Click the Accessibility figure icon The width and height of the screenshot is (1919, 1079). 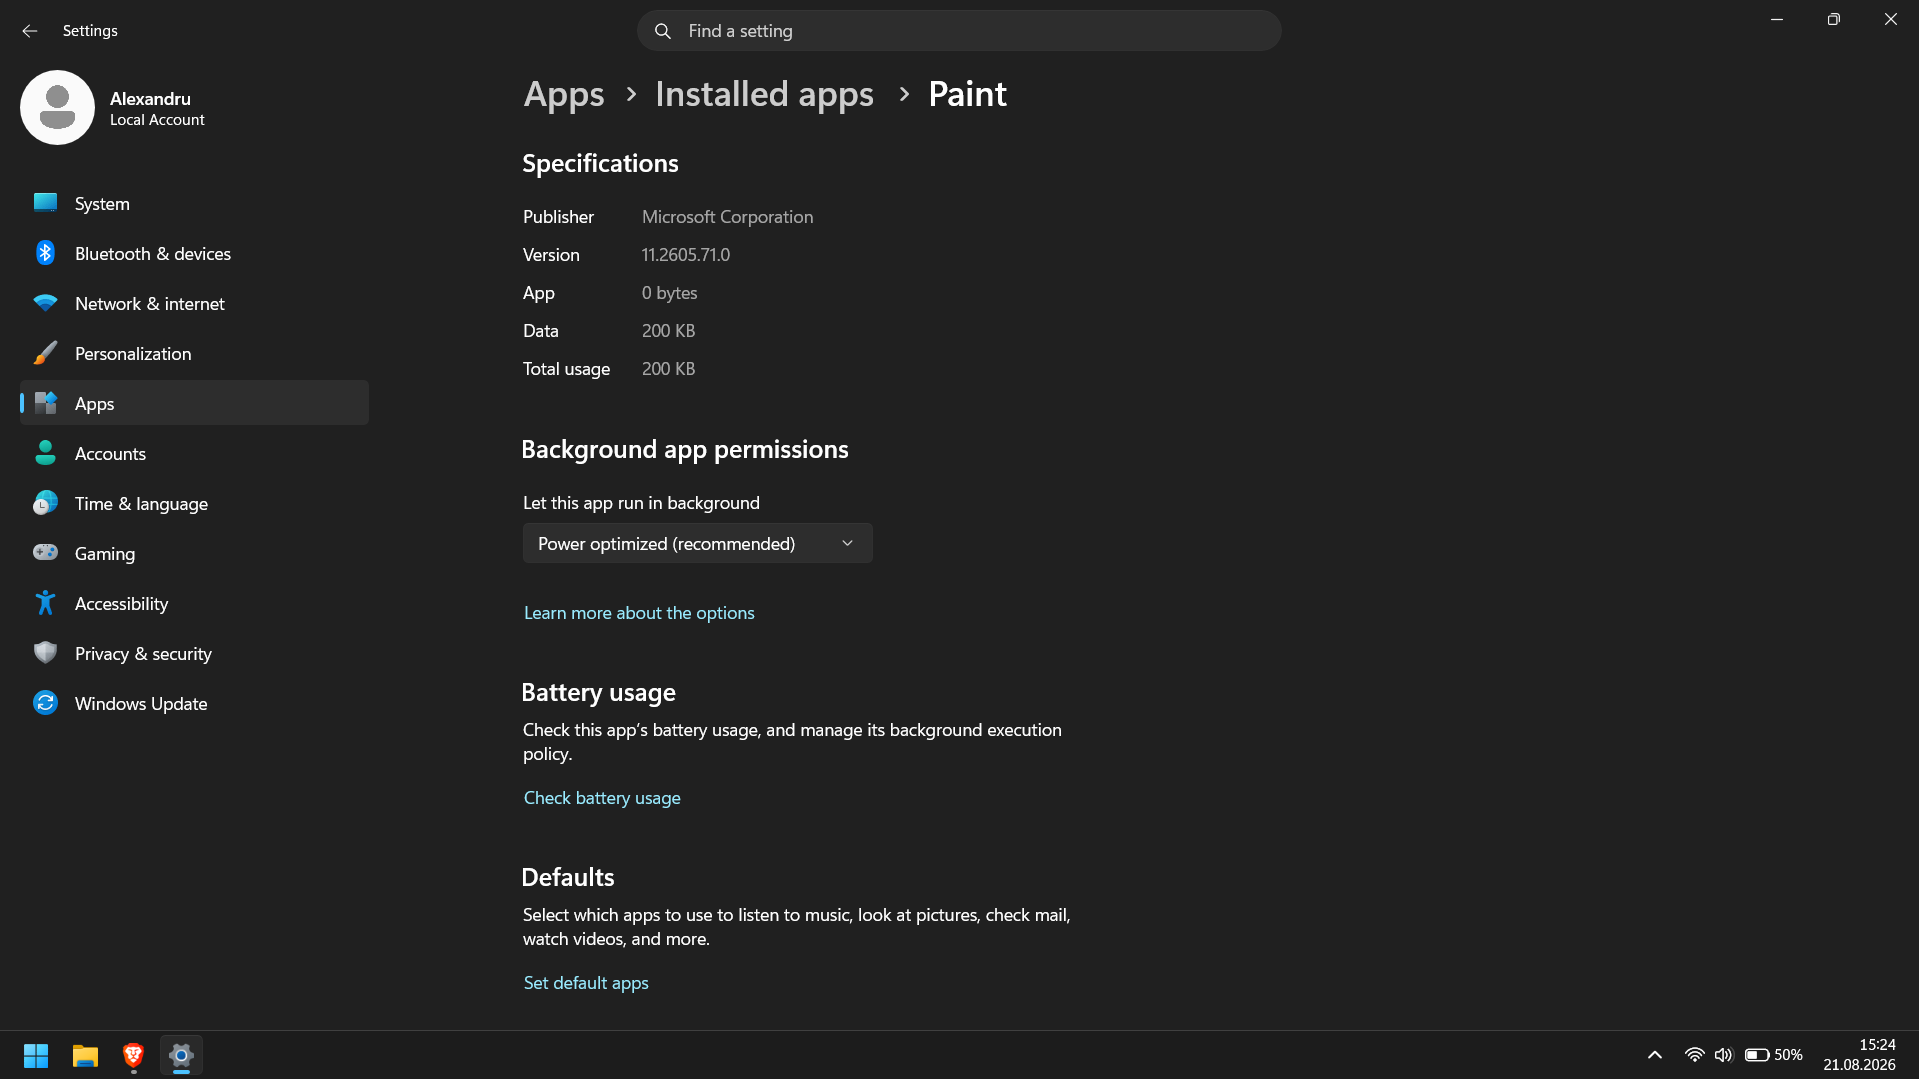click(x=45, y=603)
